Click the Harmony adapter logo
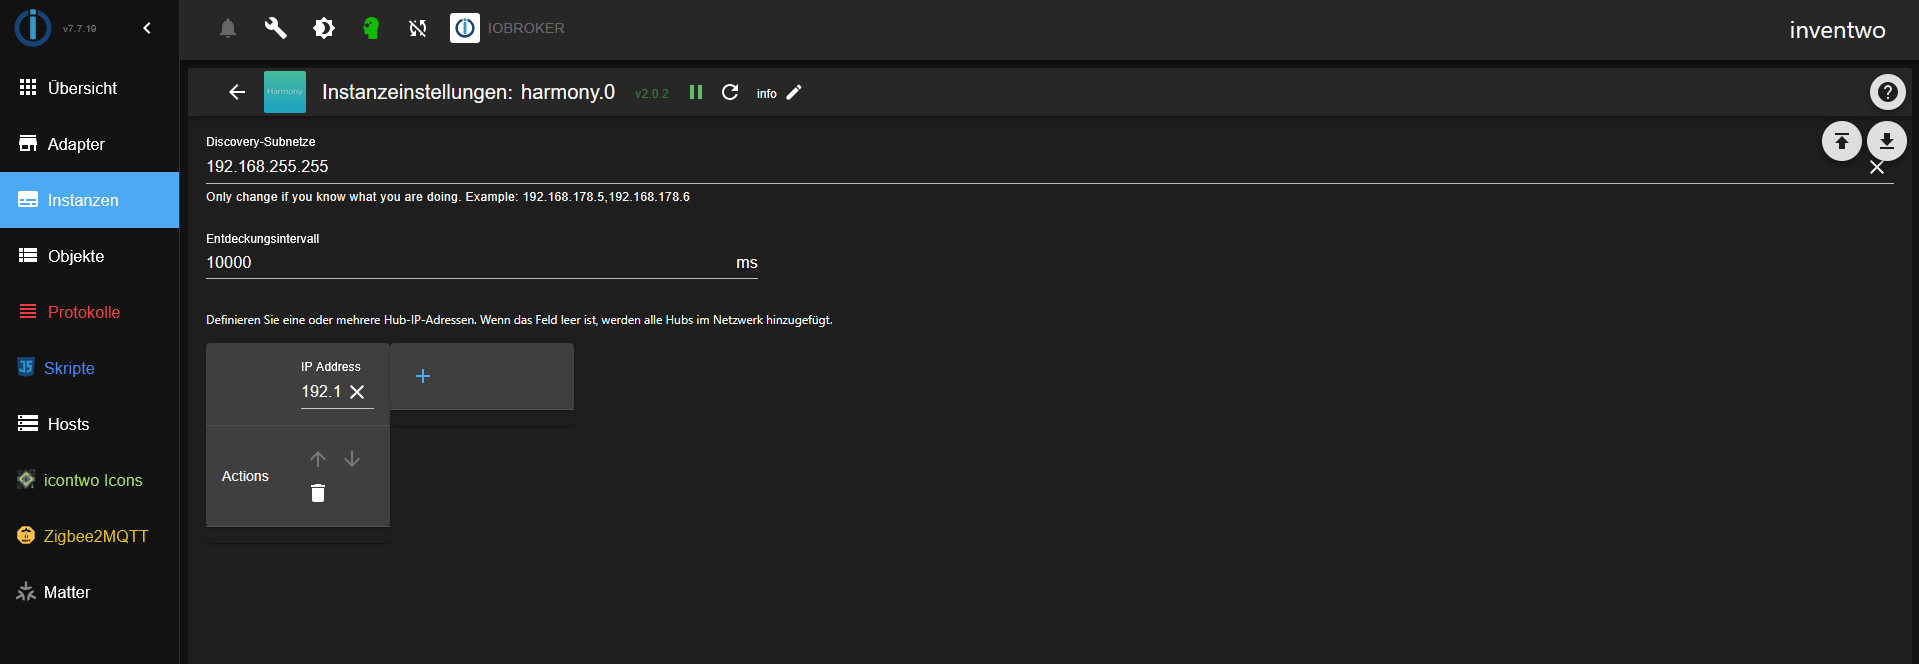 pyautogui.click(x=285, y=92)
